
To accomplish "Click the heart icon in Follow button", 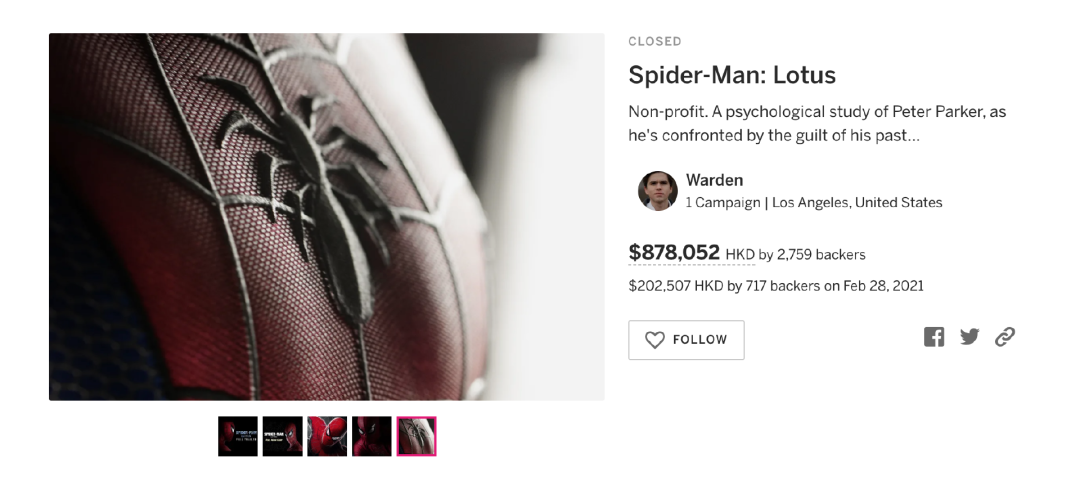I will coord(655,340).
